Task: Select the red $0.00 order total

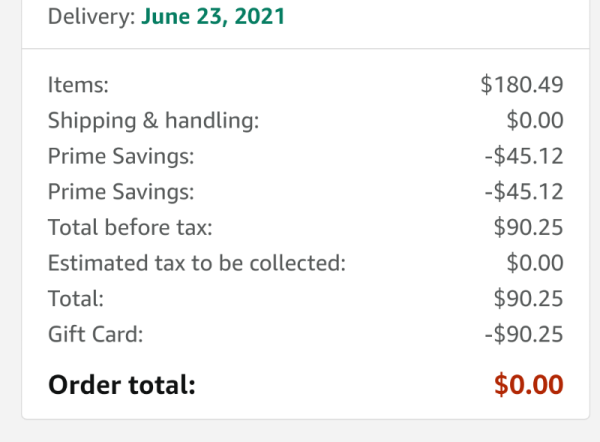Action: (x=528, y=385)
